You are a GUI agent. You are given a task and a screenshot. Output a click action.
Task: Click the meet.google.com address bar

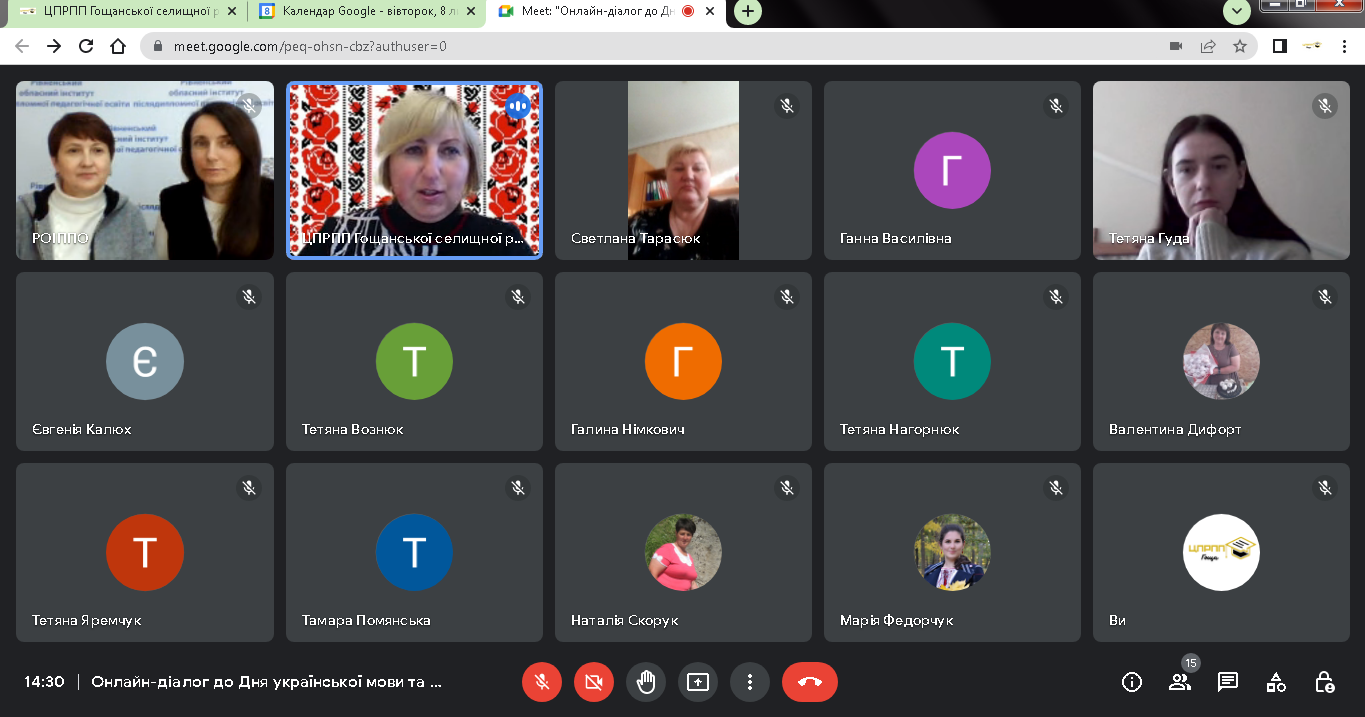tap(600, 46)
